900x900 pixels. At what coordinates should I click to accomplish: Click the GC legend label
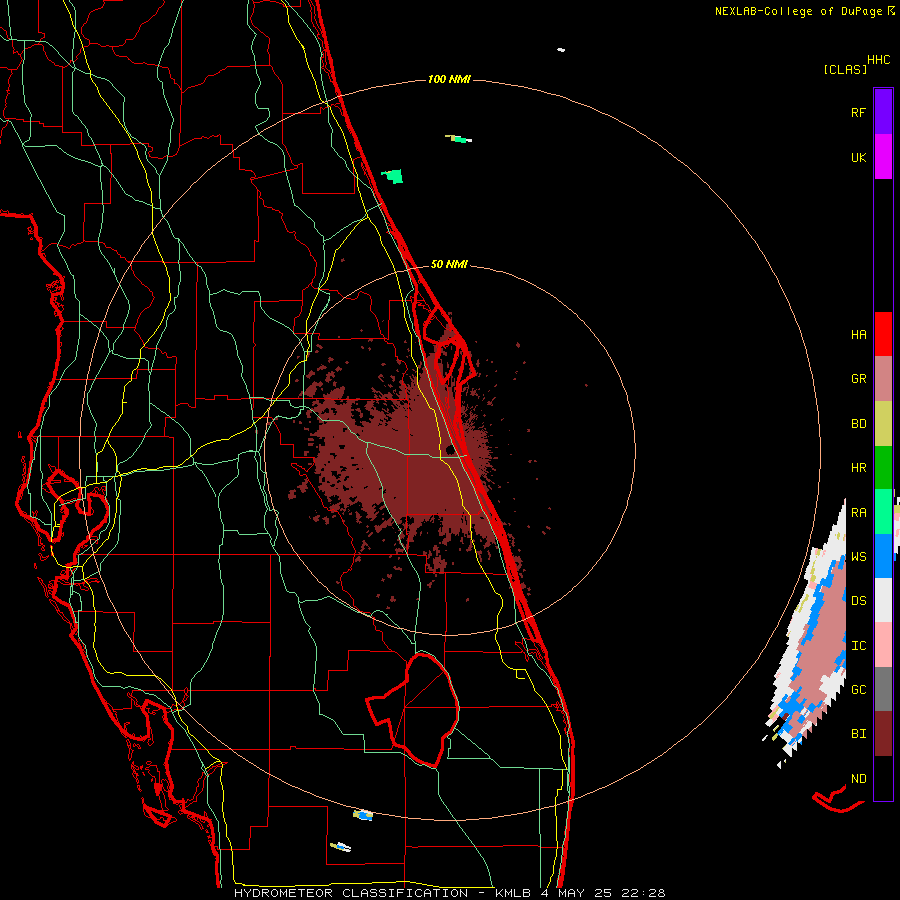pyautogui.click(x=858, y=689)
